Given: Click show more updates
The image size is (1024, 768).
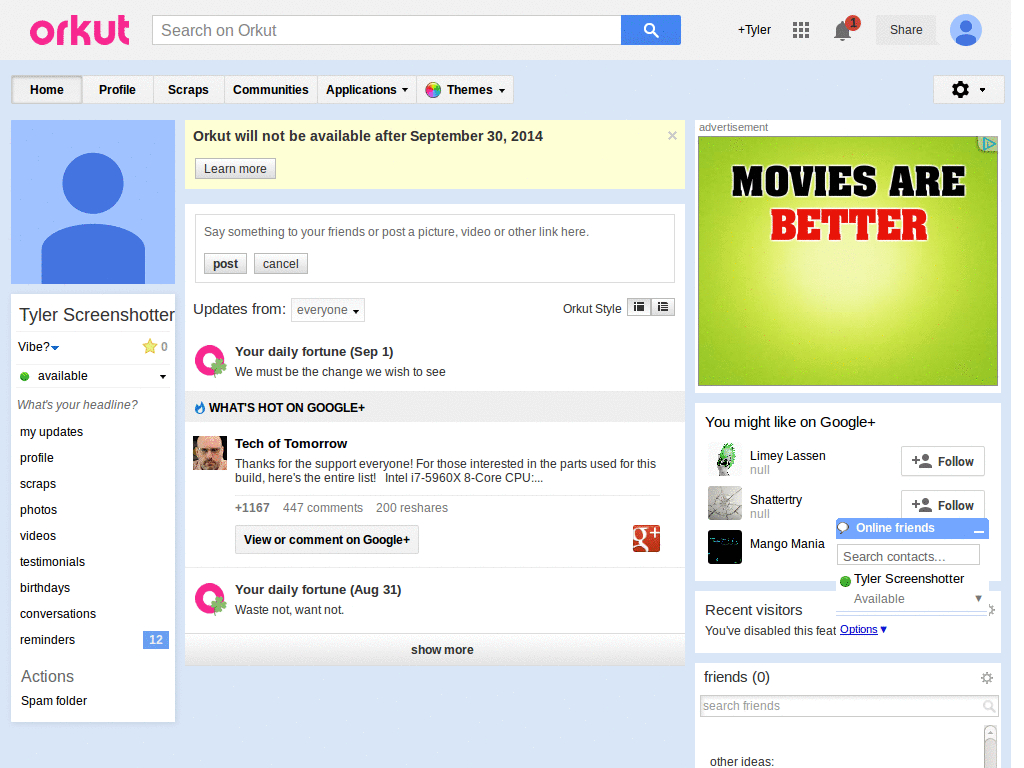Looking at the screenshot, I should point(435,650).
